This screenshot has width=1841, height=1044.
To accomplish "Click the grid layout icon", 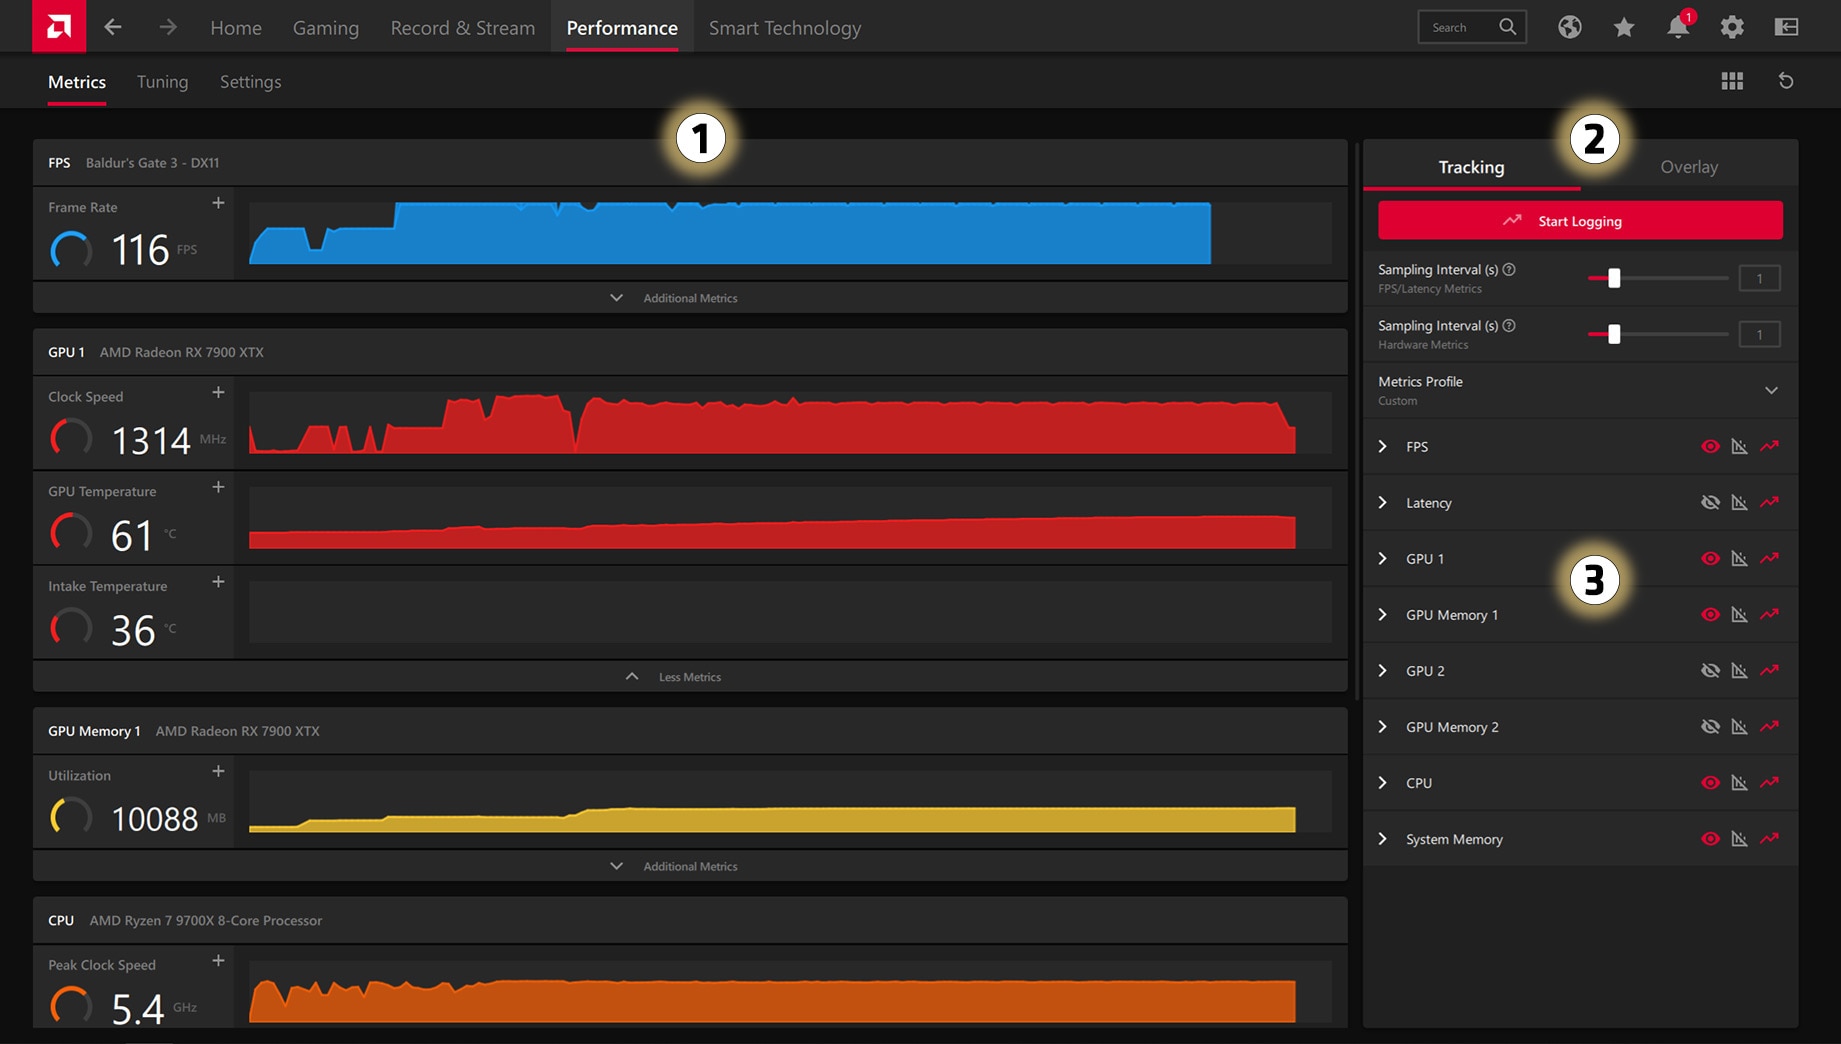I will point(1732,81).
